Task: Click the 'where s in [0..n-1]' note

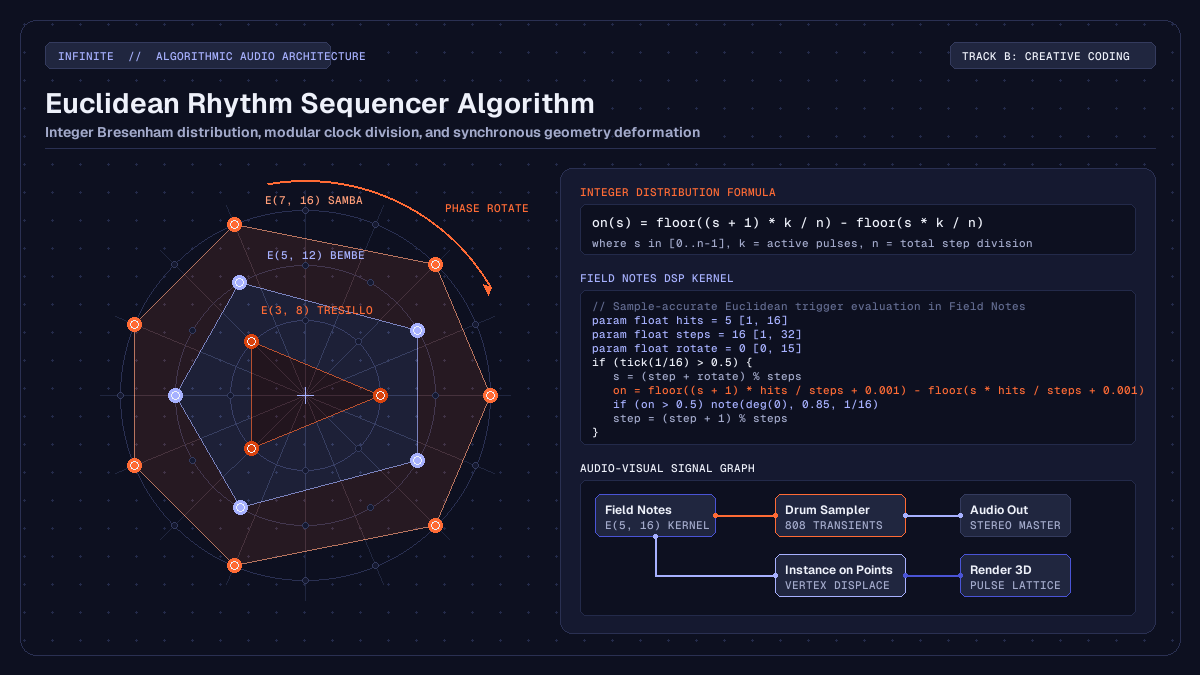Action: [x=812, y=243]
